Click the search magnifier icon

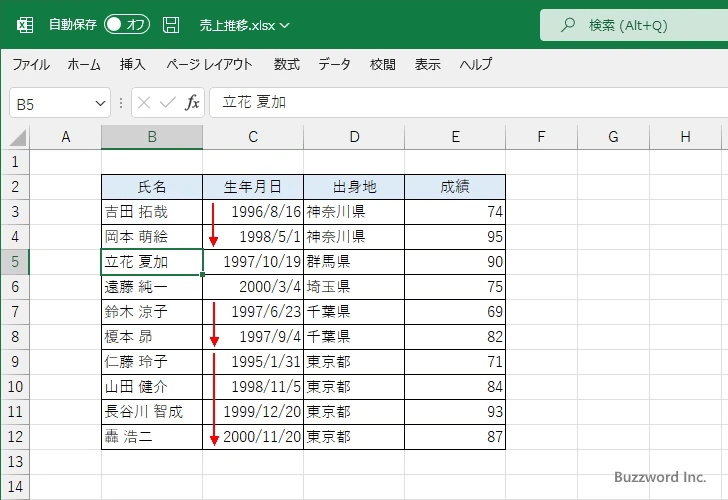(x=567, y=25)
